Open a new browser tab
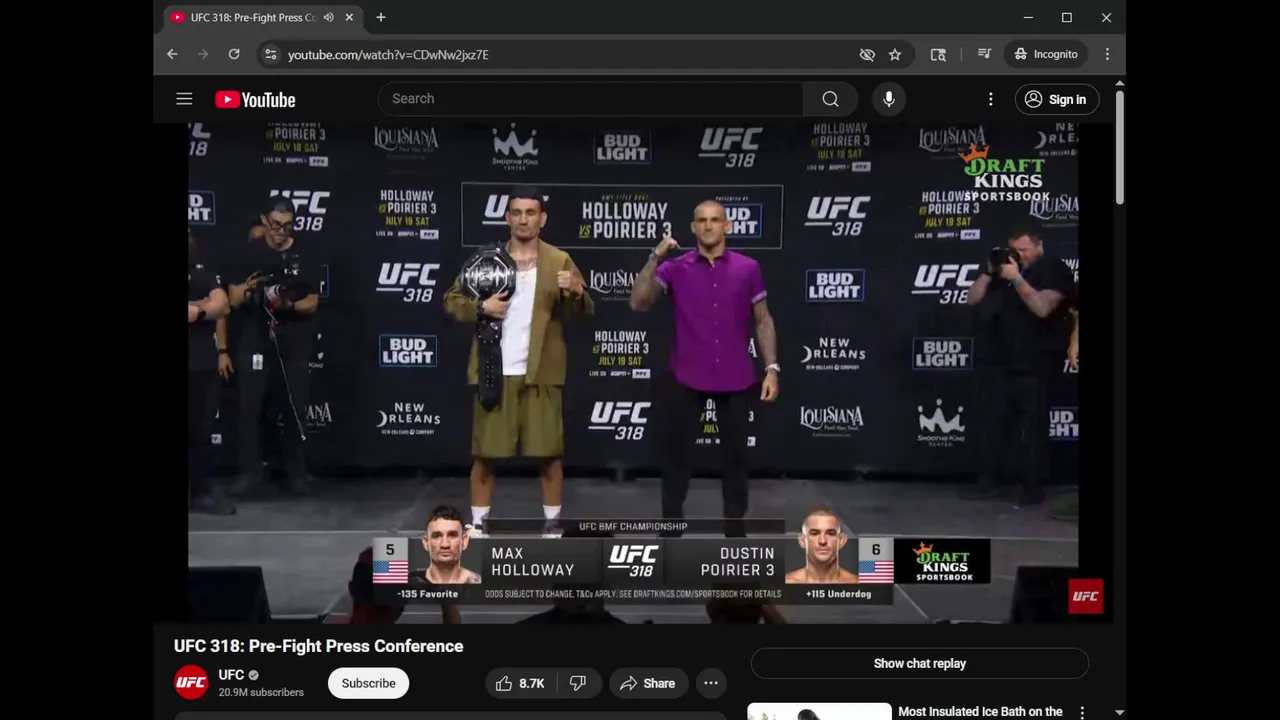The width and height of the screenshot is (1280, 720). tap(381, 17)
